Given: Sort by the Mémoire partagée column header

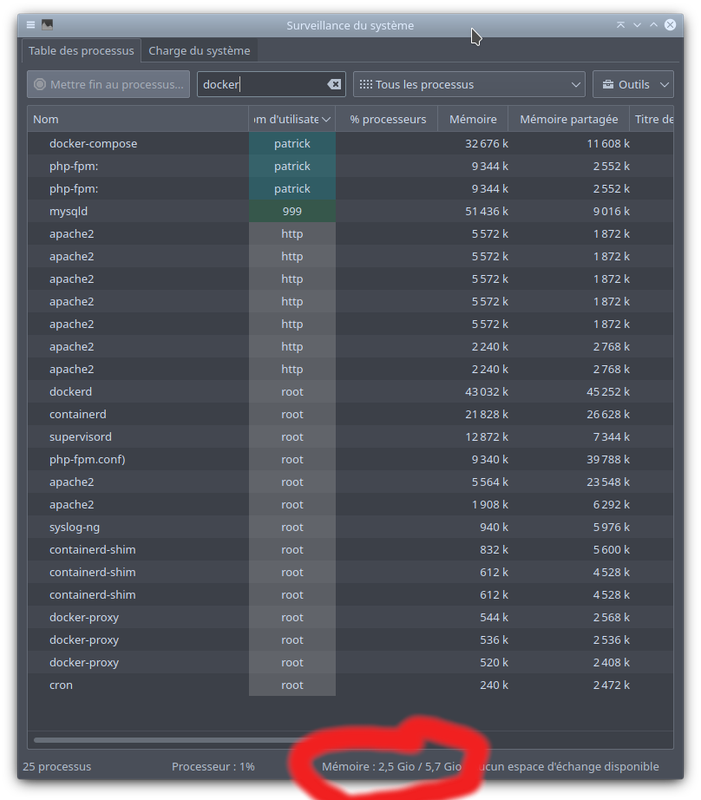Looking at the screenshot, I should [x=569, y=119].
